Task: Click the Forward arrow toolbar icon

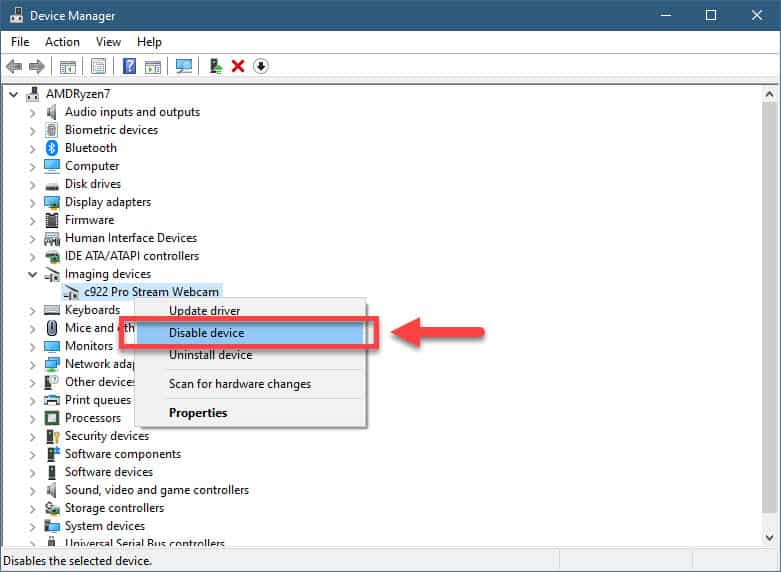Action: coord(37,66)
